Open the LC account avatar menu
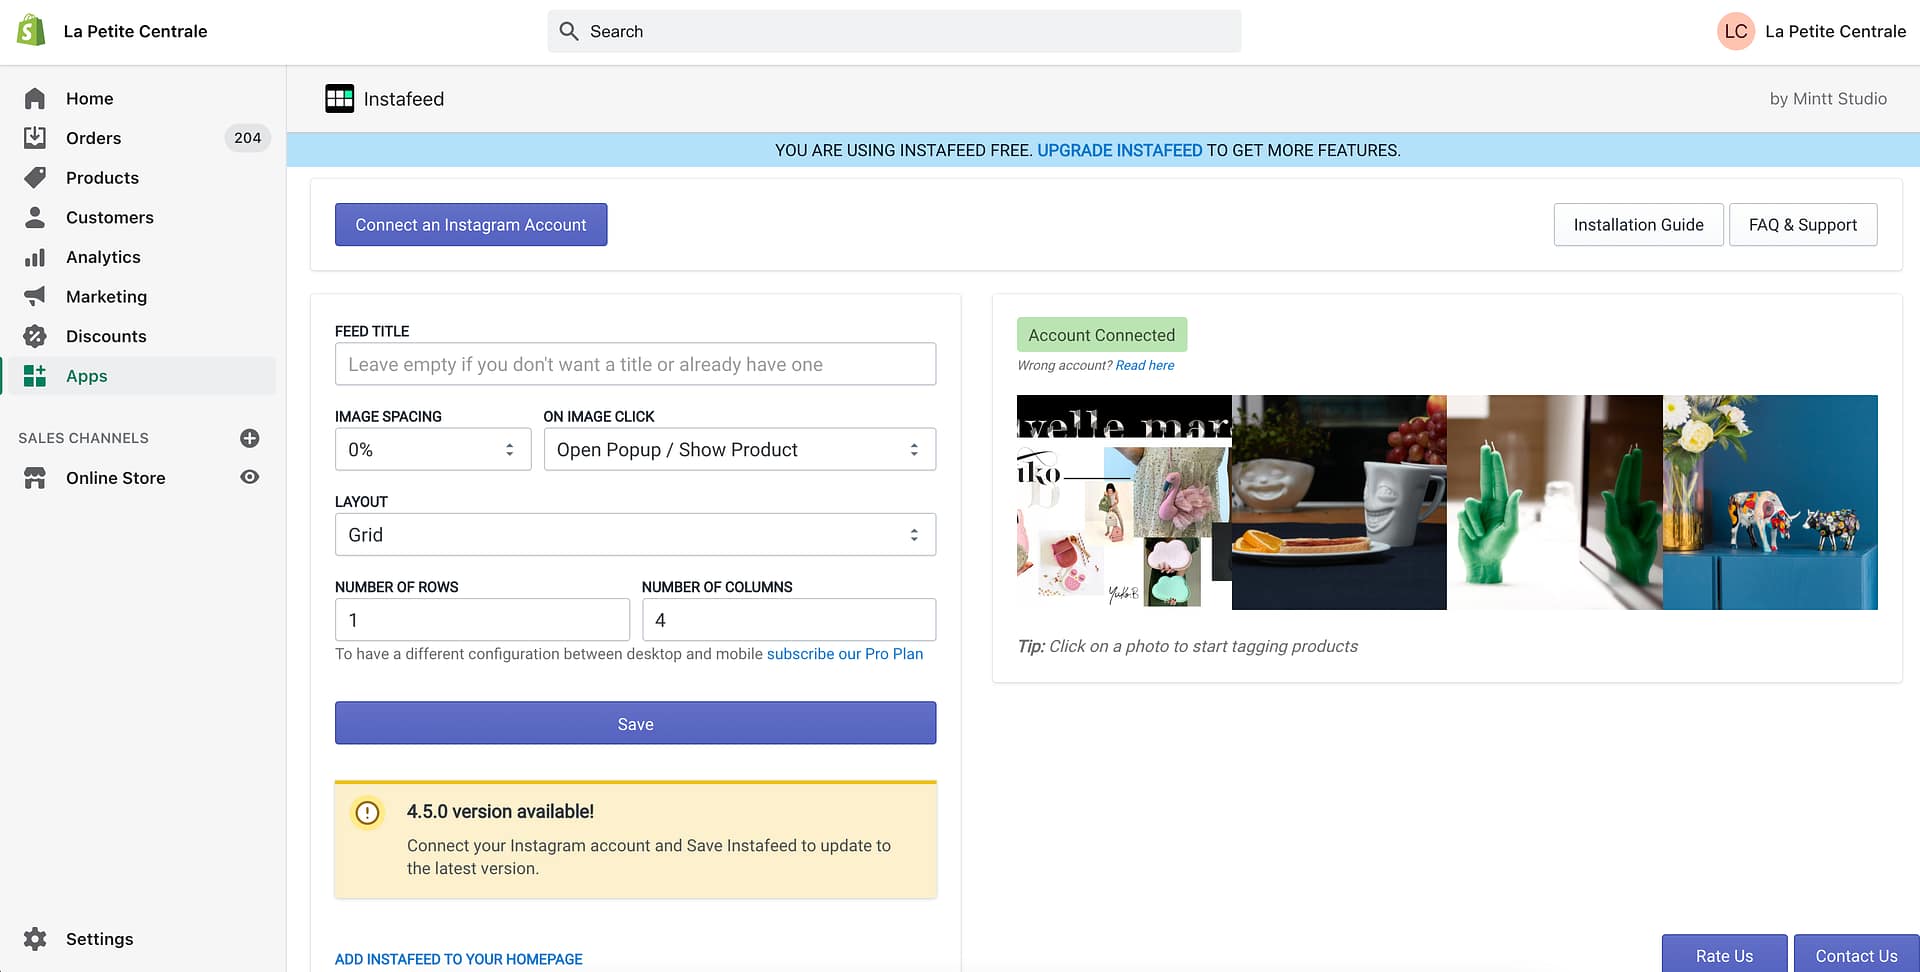The width and height of the screenshot is (1920, 972). coord(1735,31)
